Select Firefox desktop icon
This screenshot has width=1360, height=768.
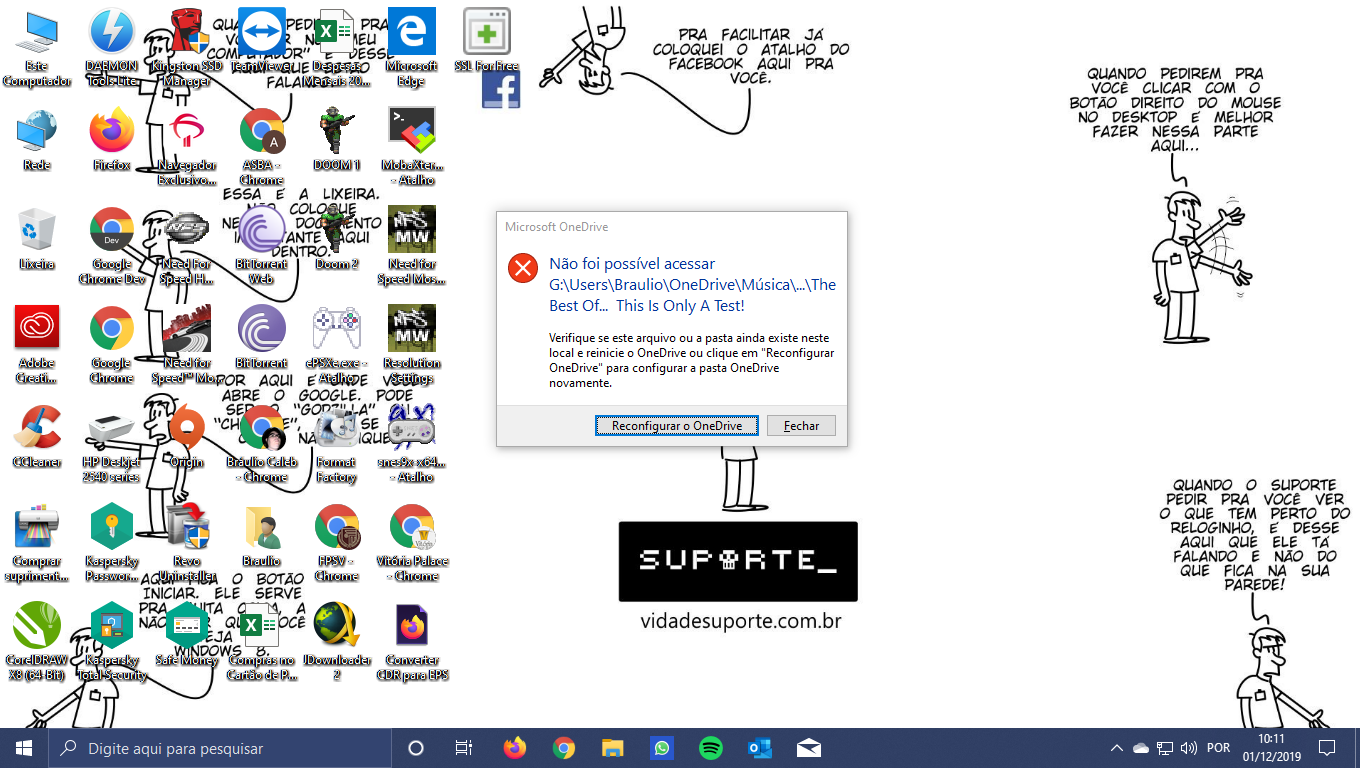point(112,141)
